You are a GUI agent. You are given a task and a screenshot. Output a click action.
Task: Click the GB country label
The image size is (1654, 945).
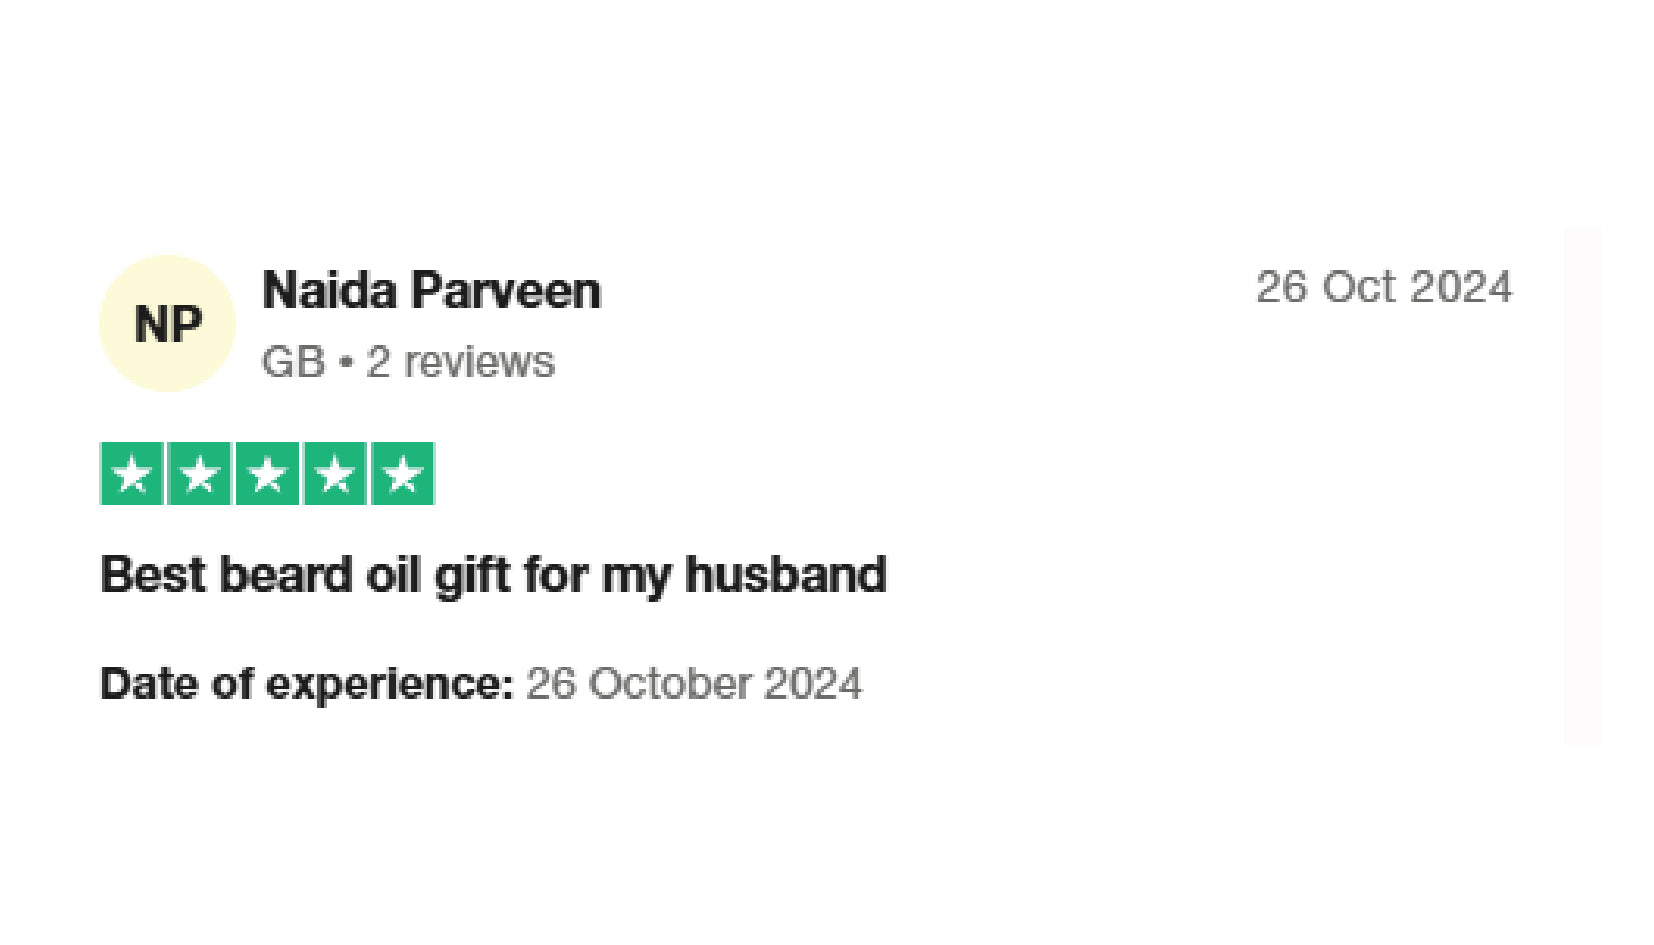click(293, 362)
